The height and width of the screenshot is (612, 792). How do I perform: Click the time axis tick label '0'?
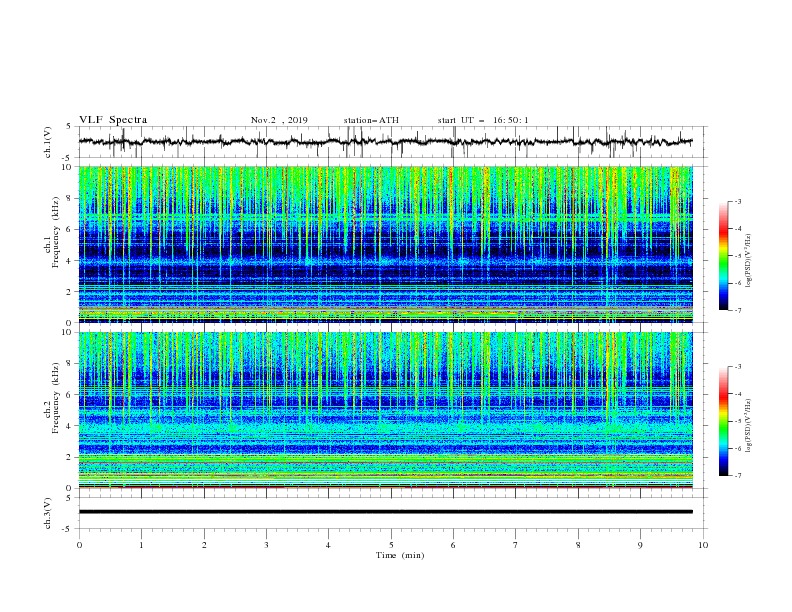click(79, 545)
